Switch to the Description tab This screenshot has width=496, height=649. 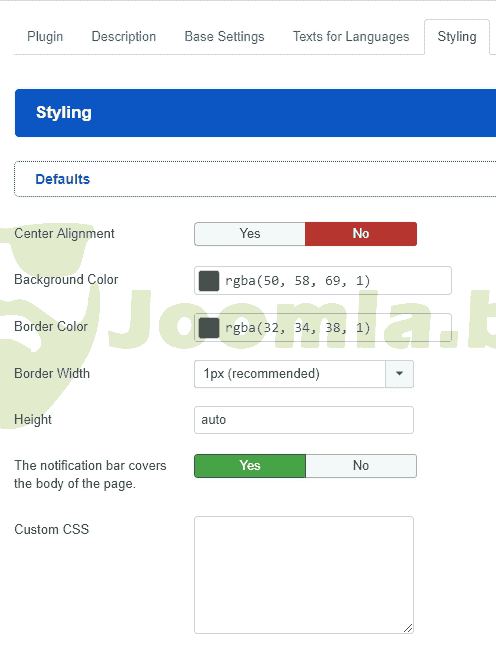123,36
